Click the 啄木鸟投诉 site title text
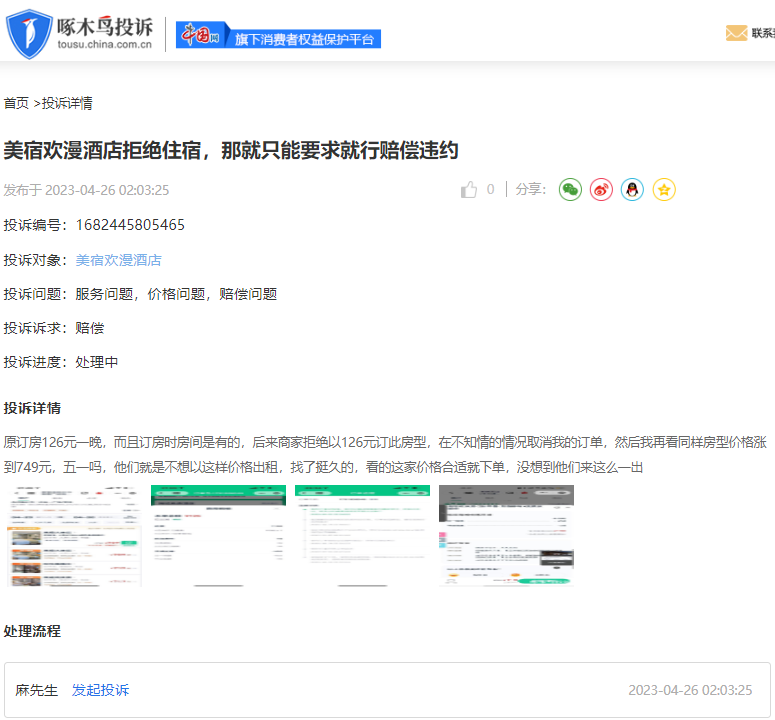 105,27
